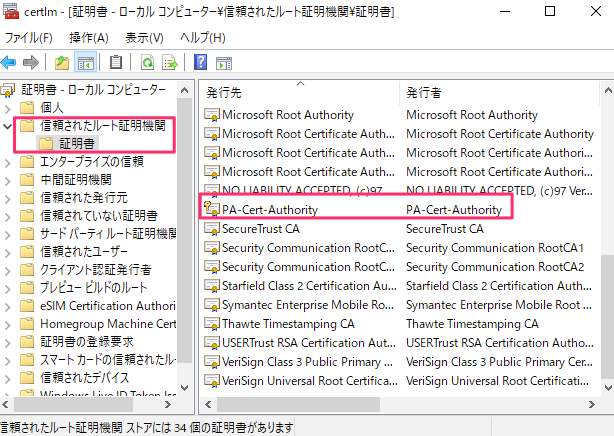This screenshot has height=436, width=614.
Task: Toggle the Show/Hide Console Tree icon
Action: [86, 62]
